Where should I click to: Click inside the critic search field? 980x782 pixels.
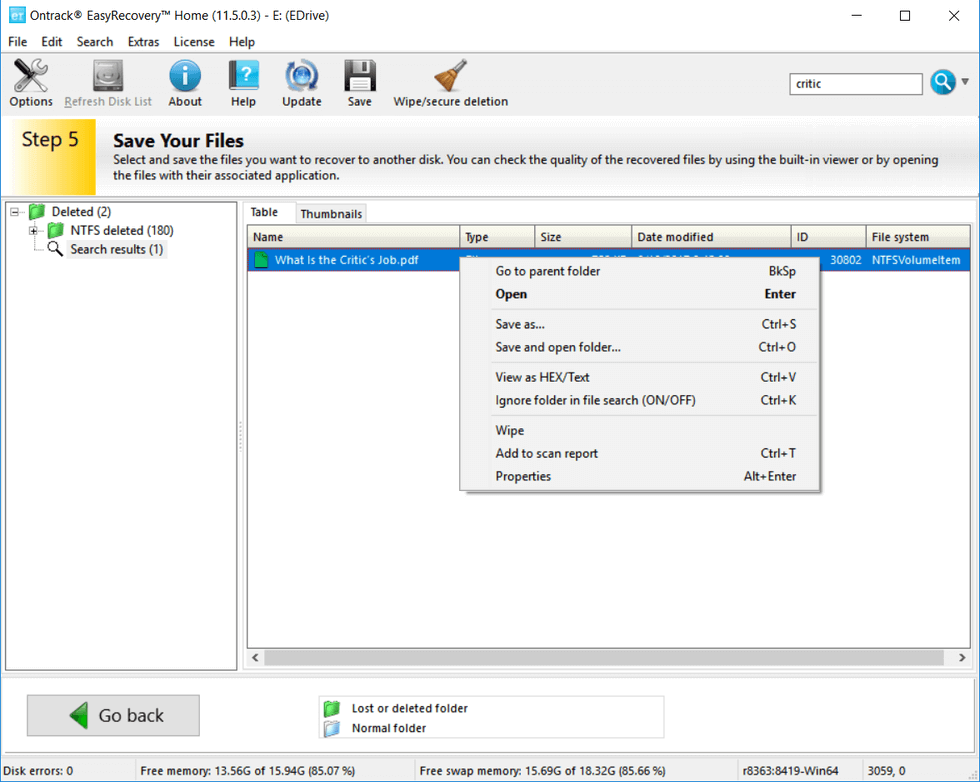(855, 84)
